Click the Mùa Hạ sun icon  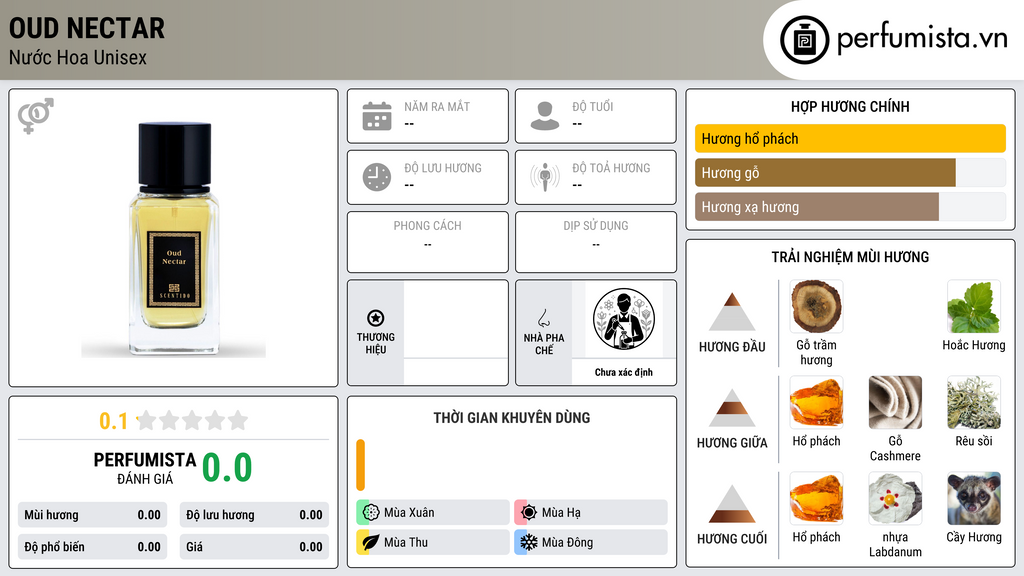(529, 513)
